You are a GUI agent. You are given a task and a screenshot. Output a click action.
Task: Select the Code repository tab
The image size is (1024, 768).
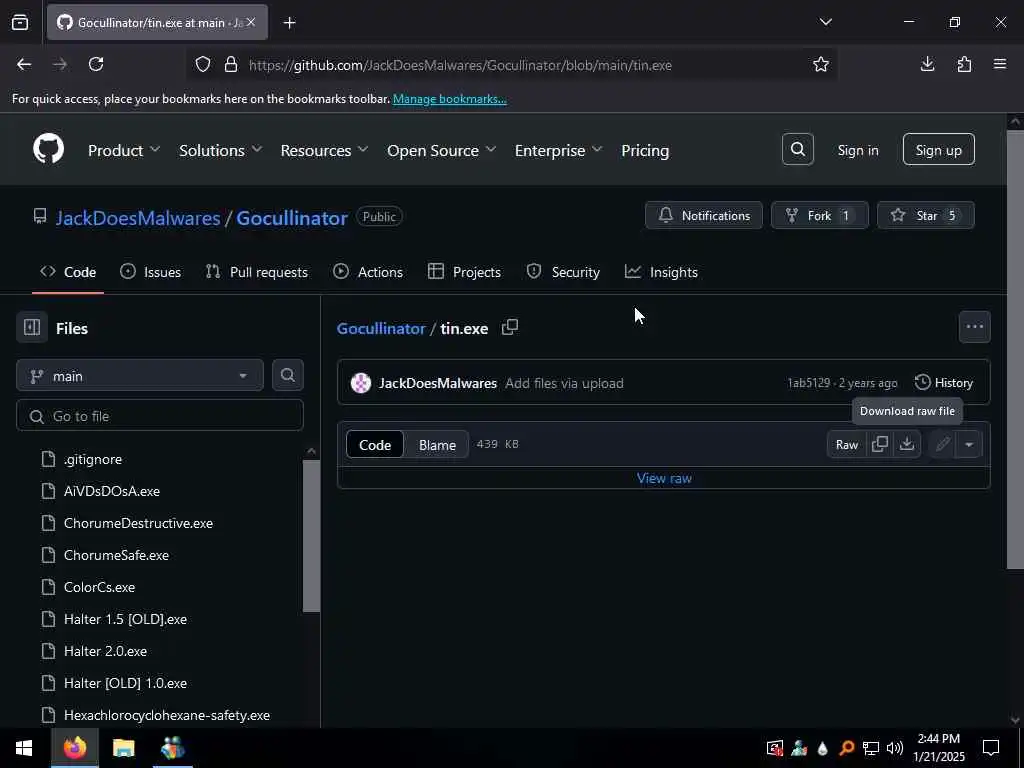68,272
